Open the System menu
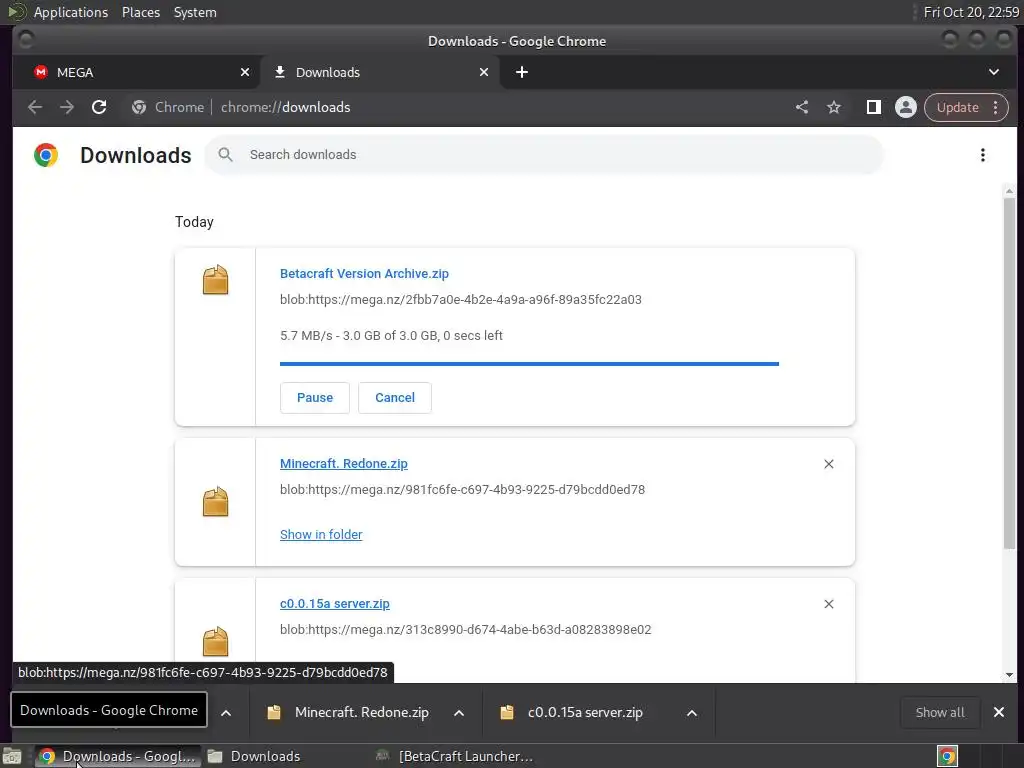The width and height of the screenshot is (1024, 768). pyautogui.click(x=195, y=12)
